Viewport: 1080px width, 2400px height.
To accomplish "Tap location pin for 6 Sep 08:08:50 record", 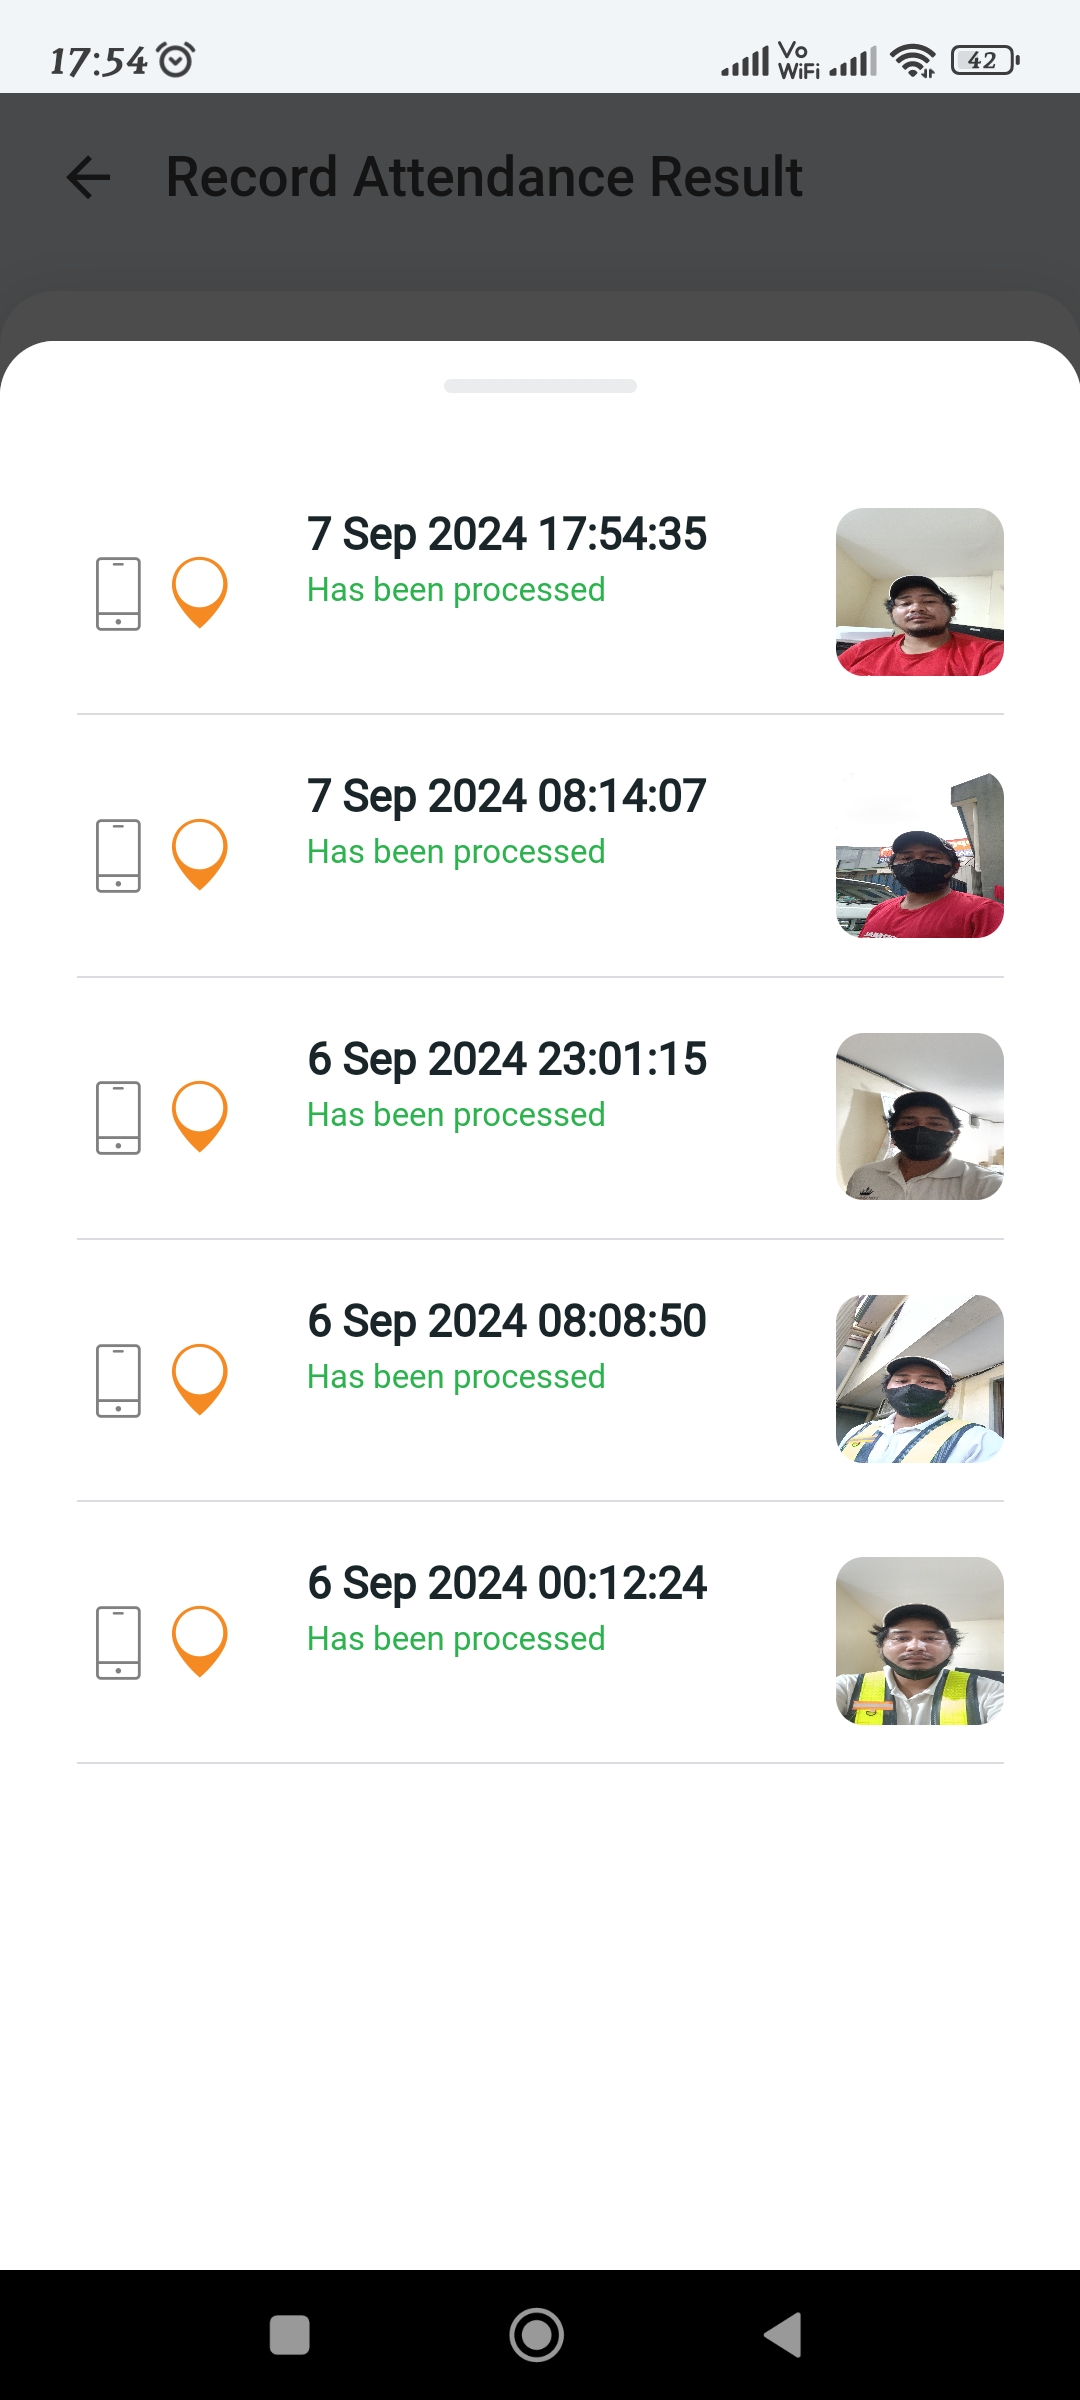I will click(x=200, y=1378).
